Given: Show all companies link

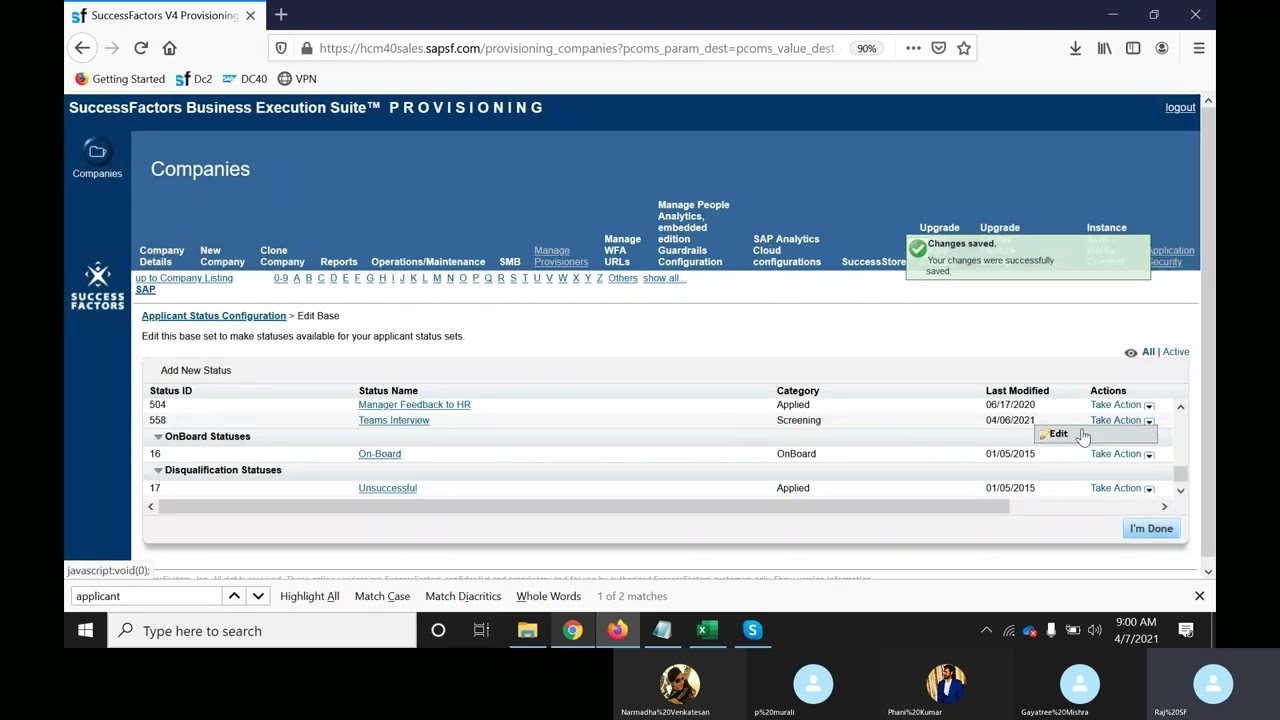Looking at the screenshot, I should coord(664,278).
